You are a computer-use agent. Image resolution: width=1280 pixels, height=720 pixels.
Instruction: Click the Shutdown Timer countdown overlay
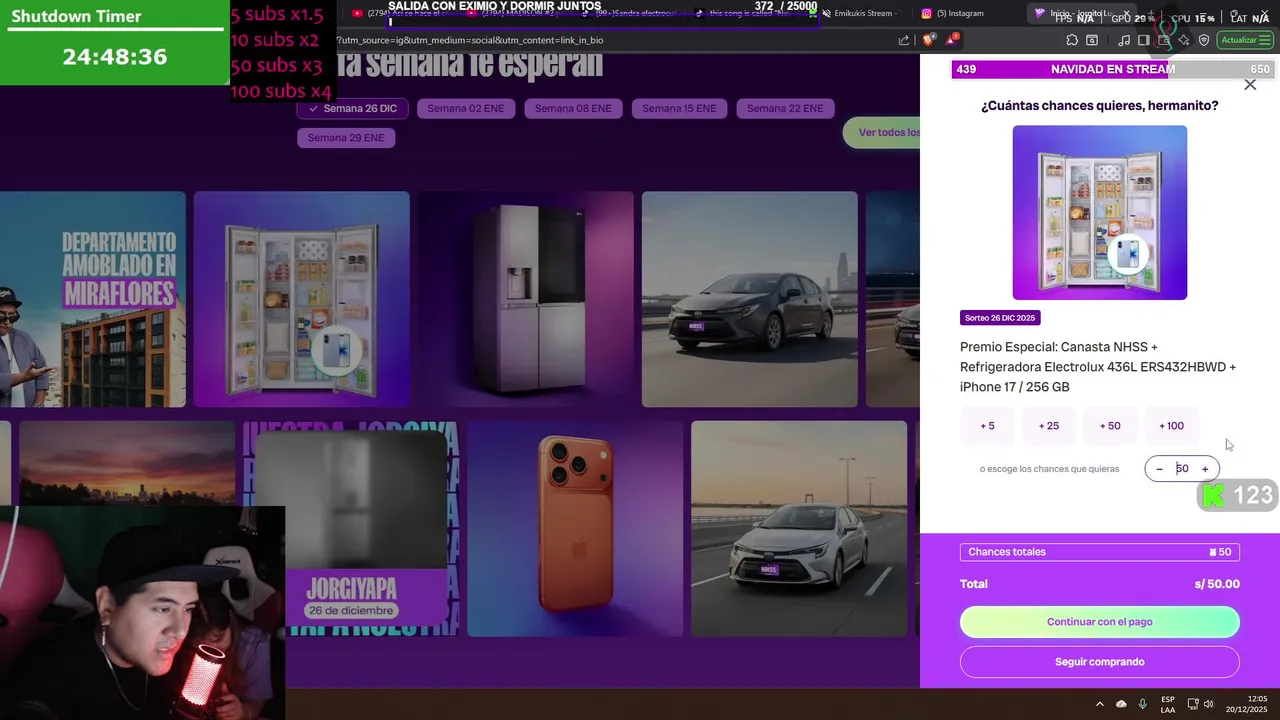click(114, 42)
